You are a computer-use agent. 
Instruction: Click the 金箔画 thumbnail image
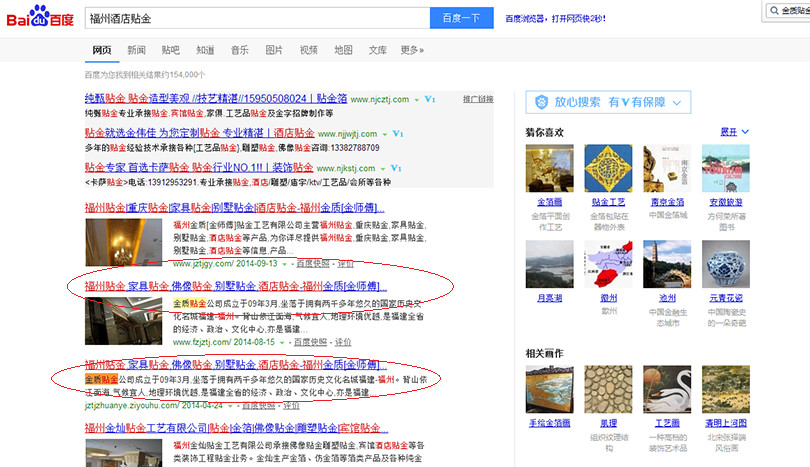click(x=550, y=168)
